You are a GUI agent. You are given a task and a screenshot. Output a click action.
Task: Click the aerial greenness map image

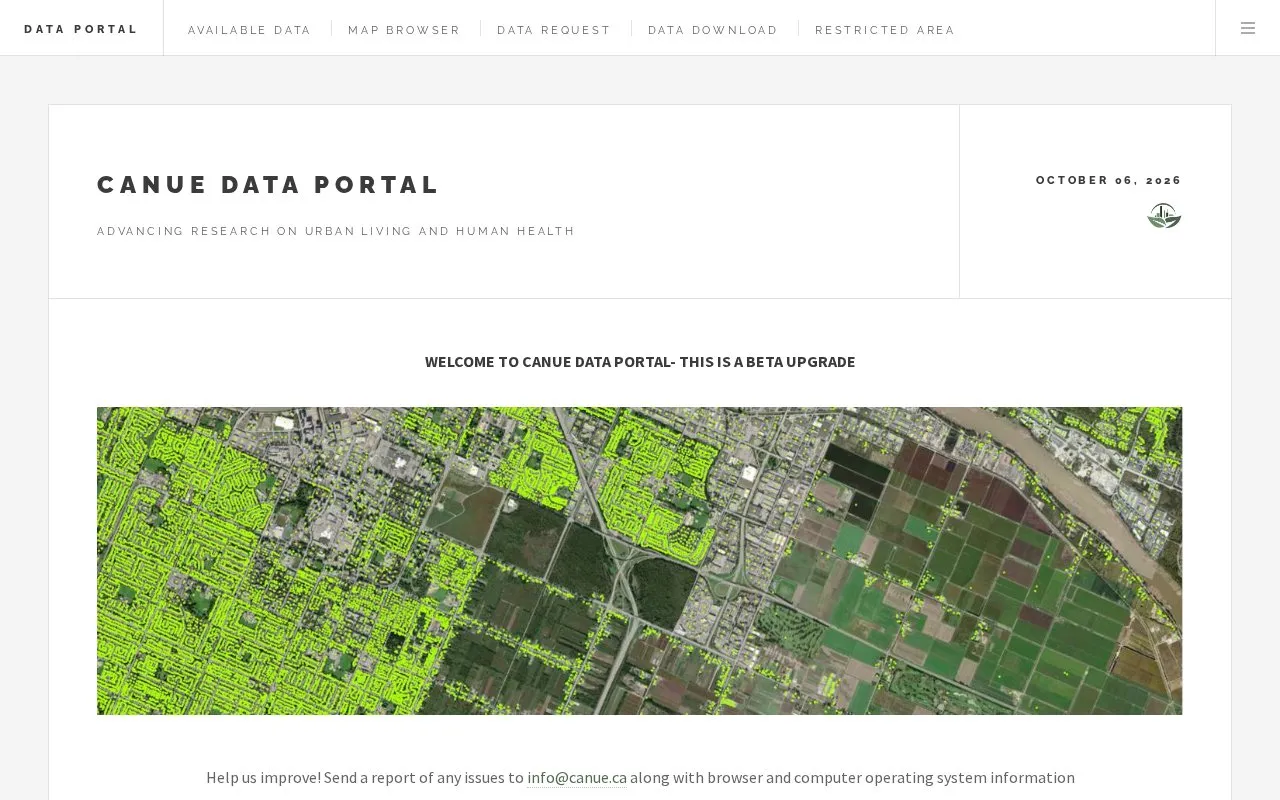pyautogui.click(x=639, y=561)
